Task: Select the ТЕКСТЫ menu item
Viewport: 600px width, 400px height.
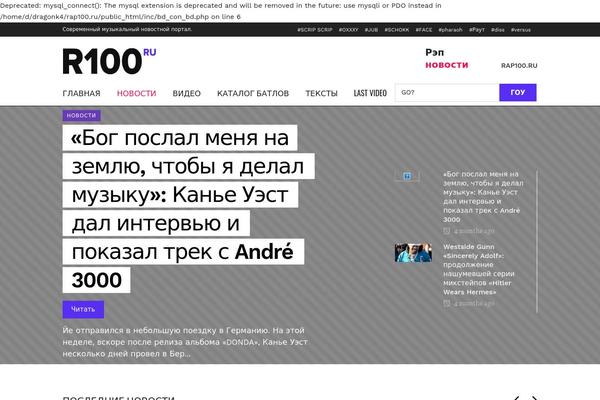Action: [x=321, y=93]
